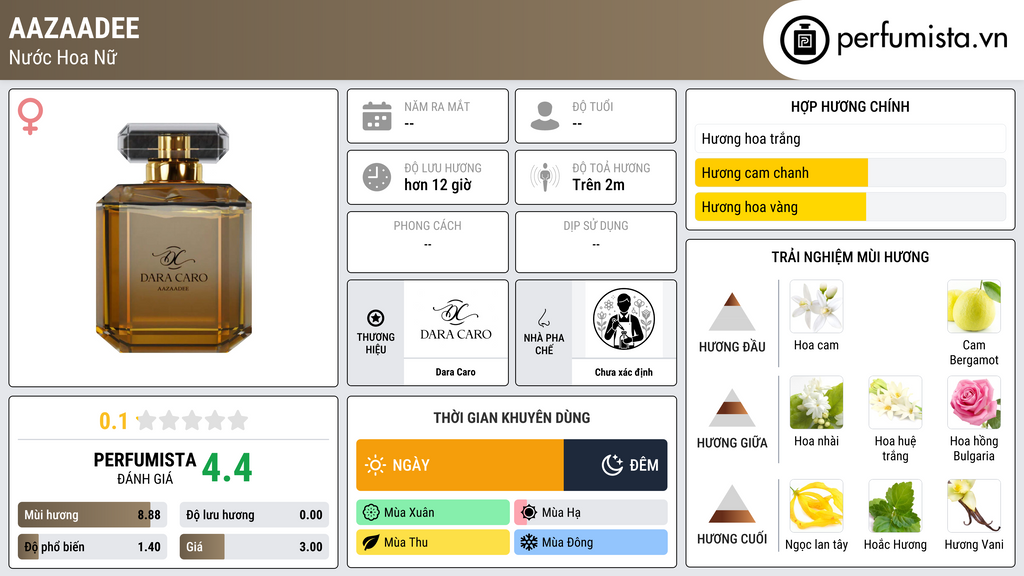This screenshot has height=576, width=1024.
Task: Open the Ngọc lan tây note image
Action: point(816,506)
